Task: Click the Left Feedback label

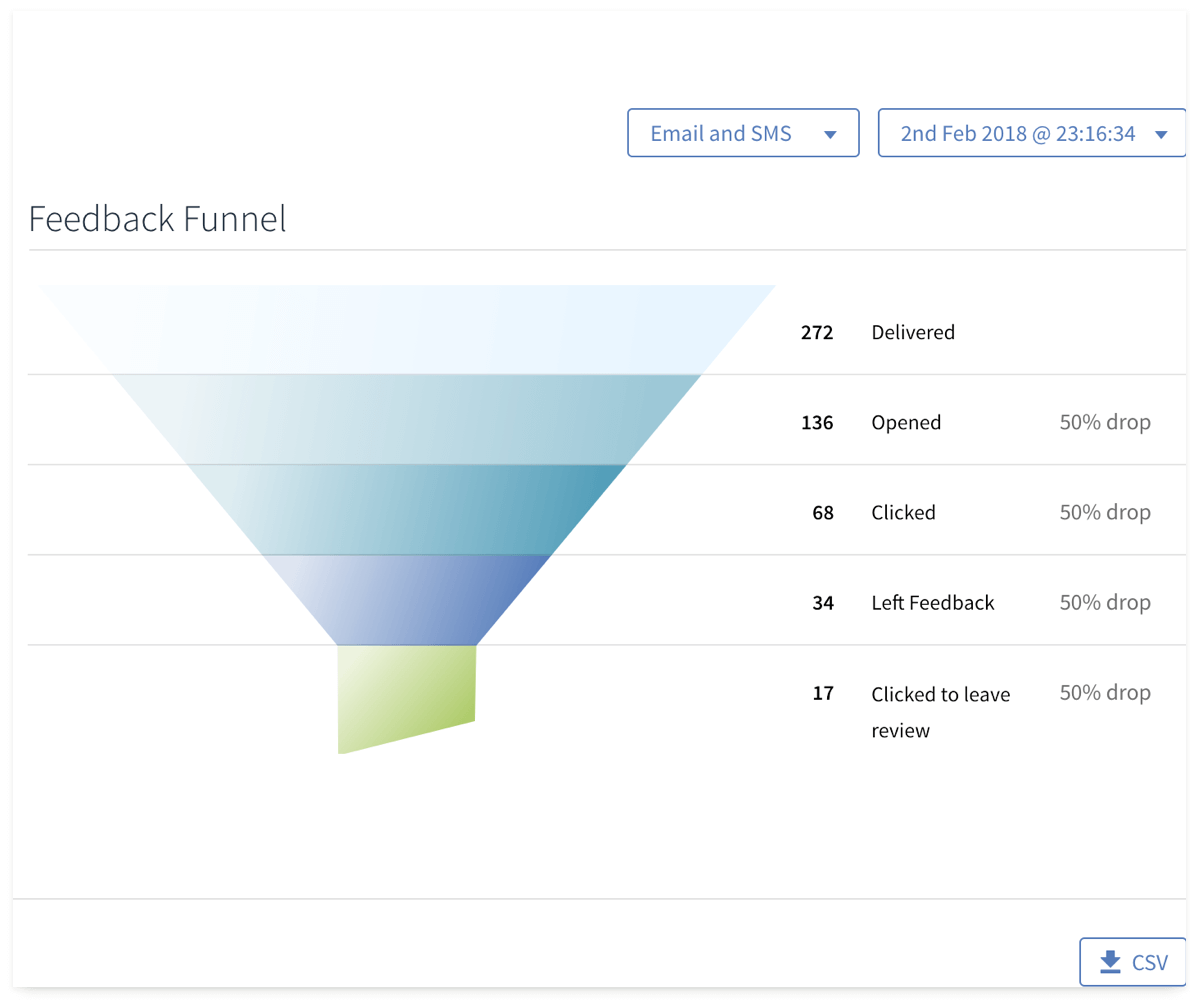Action: click(x=933, y=603)
